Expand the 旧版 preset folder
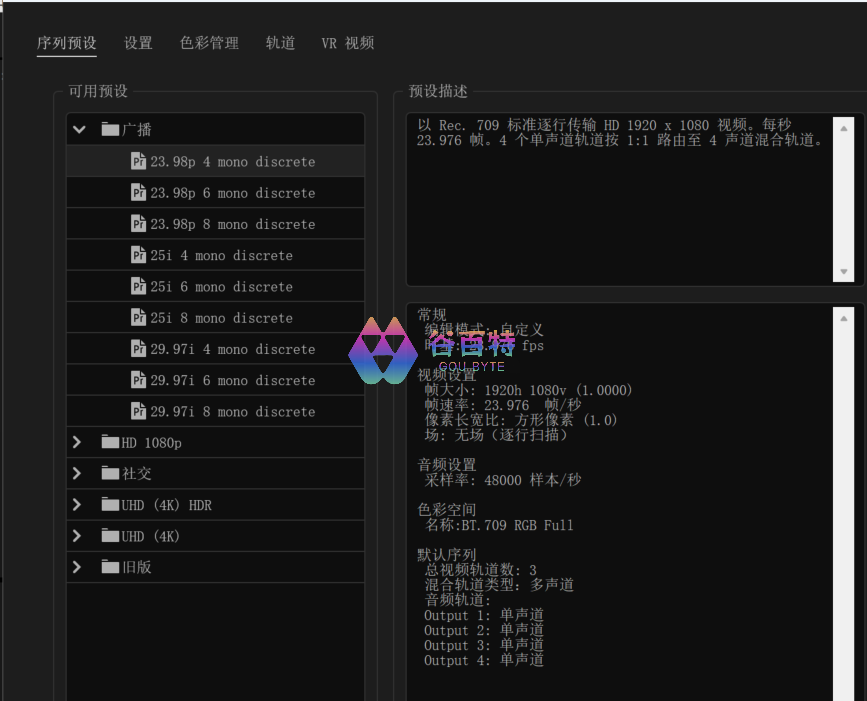This screenshot has height=701, width=867. [x=78, y=567]
